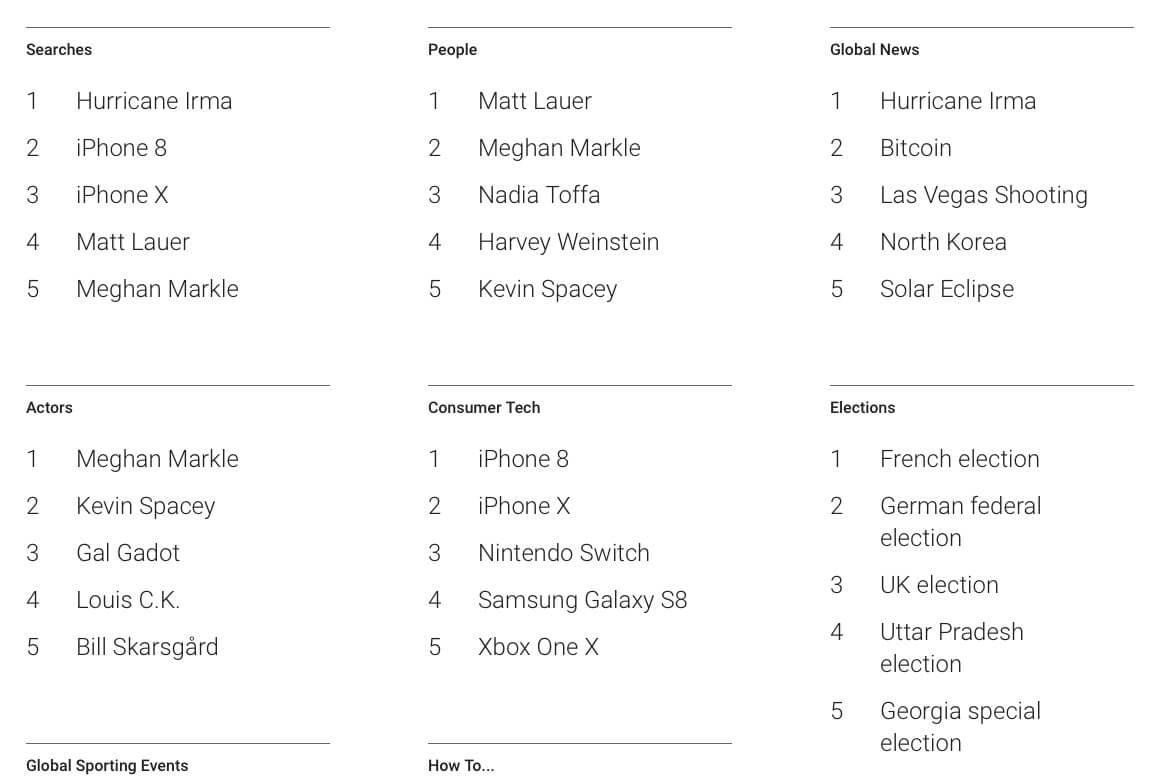Select the Global Sporting Events heading

click(107, 765)
